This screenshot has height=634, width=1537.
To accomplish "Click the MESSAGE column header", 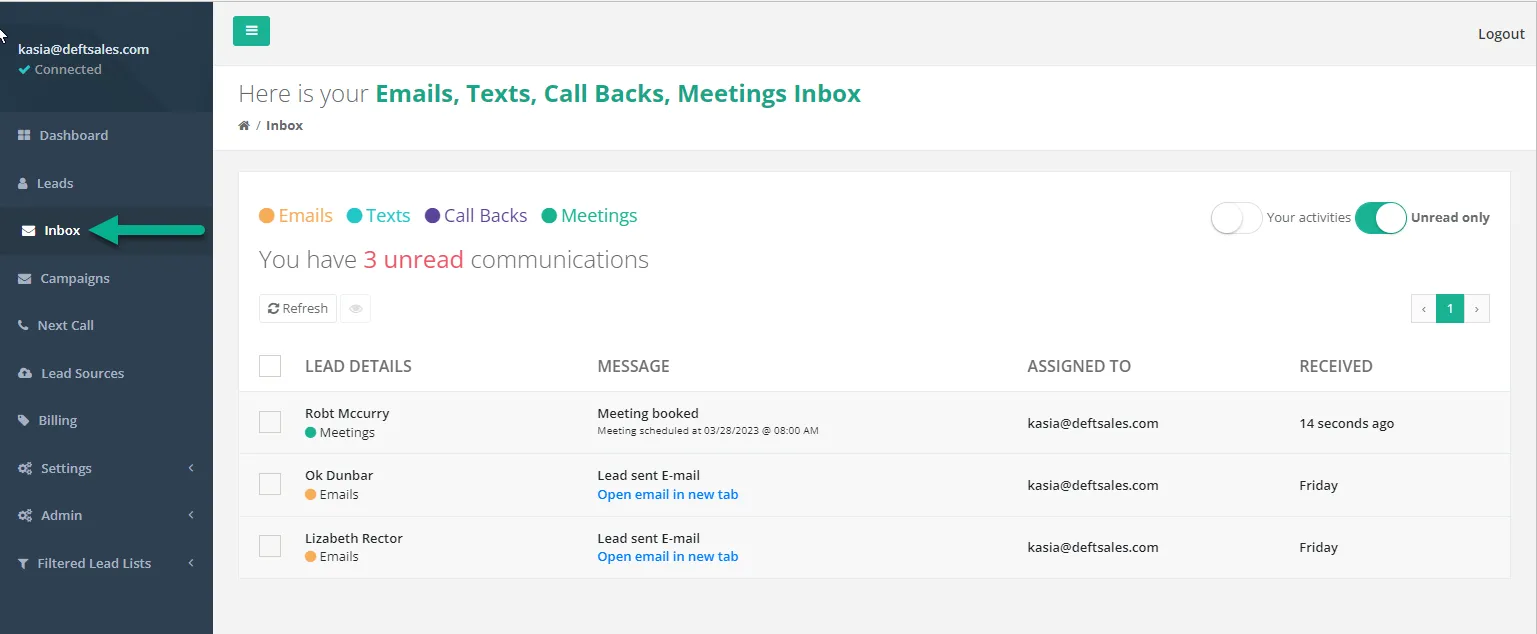I will [633, 366].
